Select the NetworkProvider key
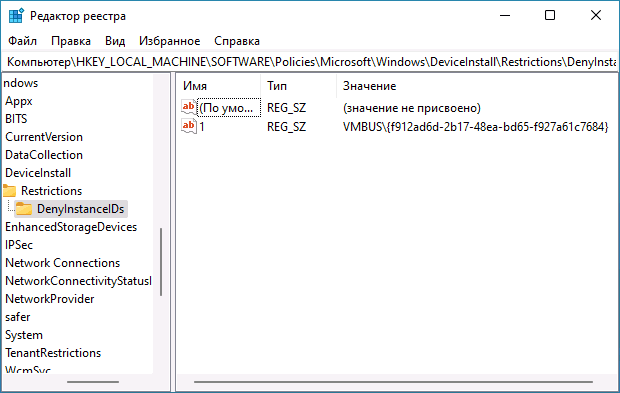The height and width of the screenshot is (393, 620). (x=49, y=299)
